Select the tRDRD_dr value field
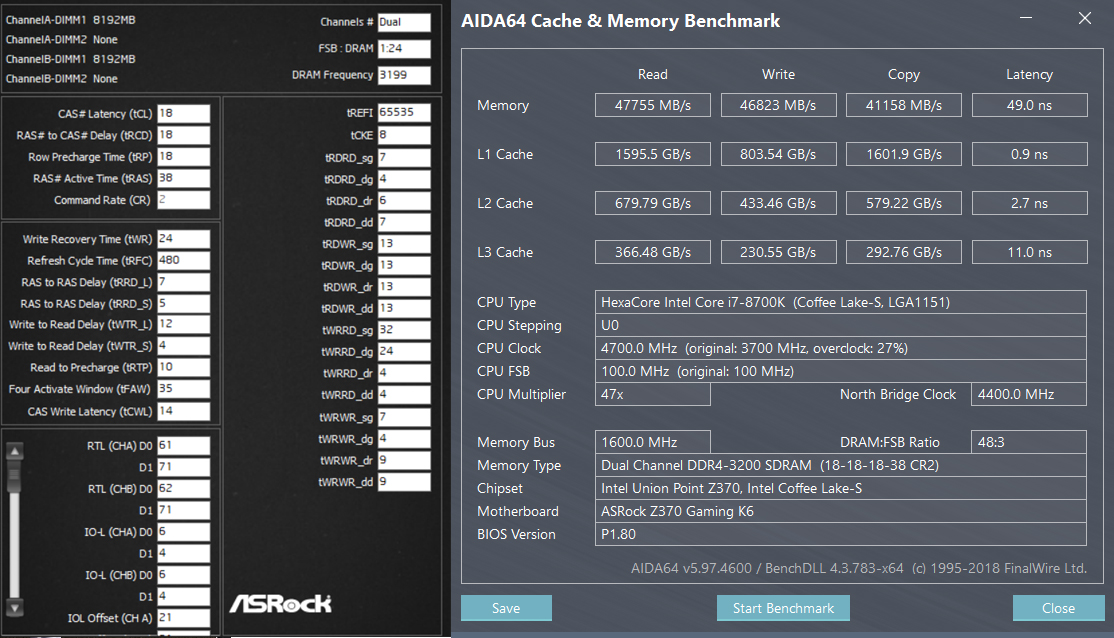Image resolution: width=1114 pixels, height=638 pixels. click(404, 200)
